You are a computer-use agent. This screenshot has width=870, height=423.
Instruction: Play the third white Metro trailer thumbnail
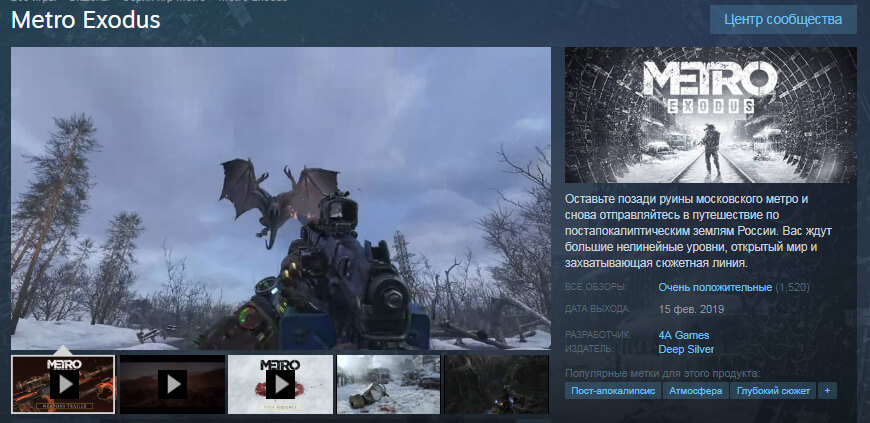point(280,384)
